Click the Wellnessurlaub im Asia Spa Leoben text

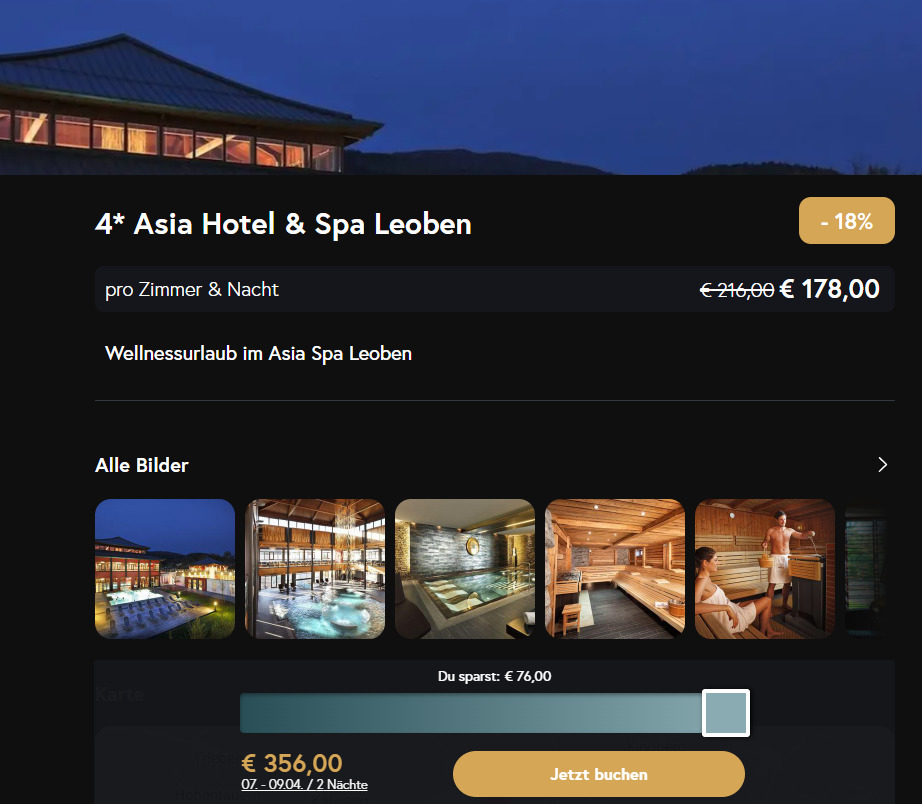click(x=258, y=353)
